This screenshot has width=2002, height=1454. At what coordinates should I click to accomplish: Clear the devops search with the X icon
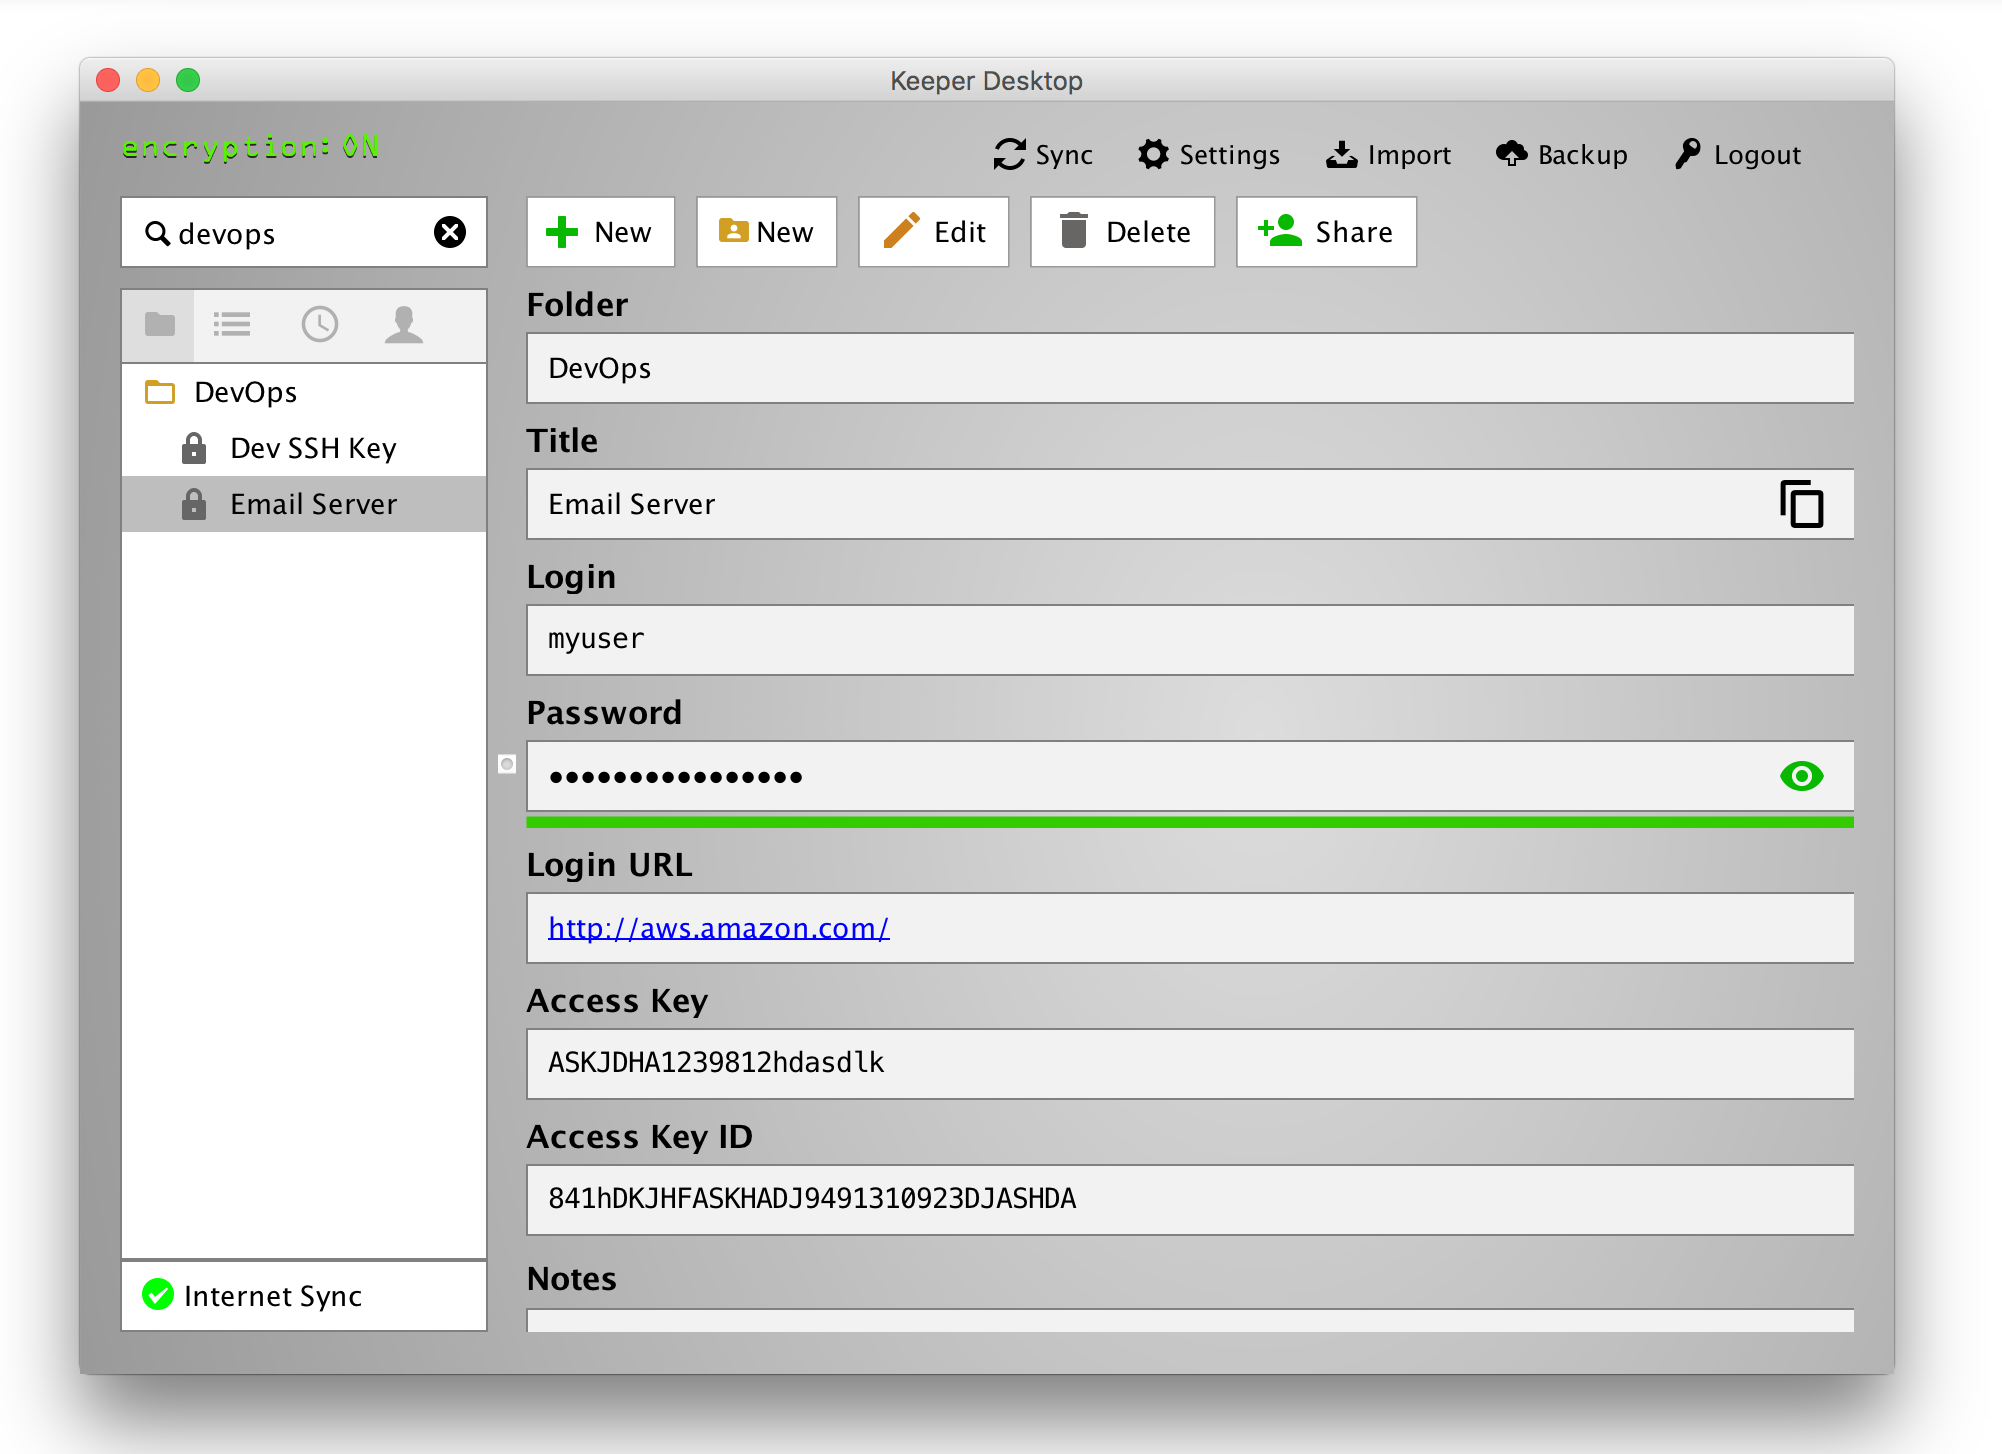click(450, 233)
